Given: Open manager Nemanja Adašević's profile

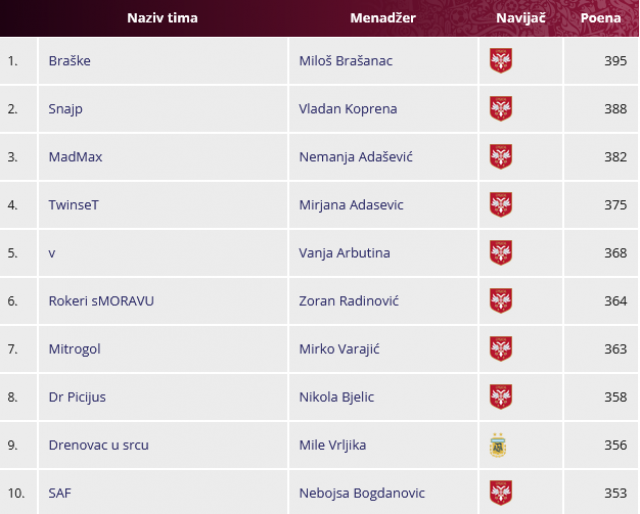Looking at the screenshot, I should [x=356, y=157].
